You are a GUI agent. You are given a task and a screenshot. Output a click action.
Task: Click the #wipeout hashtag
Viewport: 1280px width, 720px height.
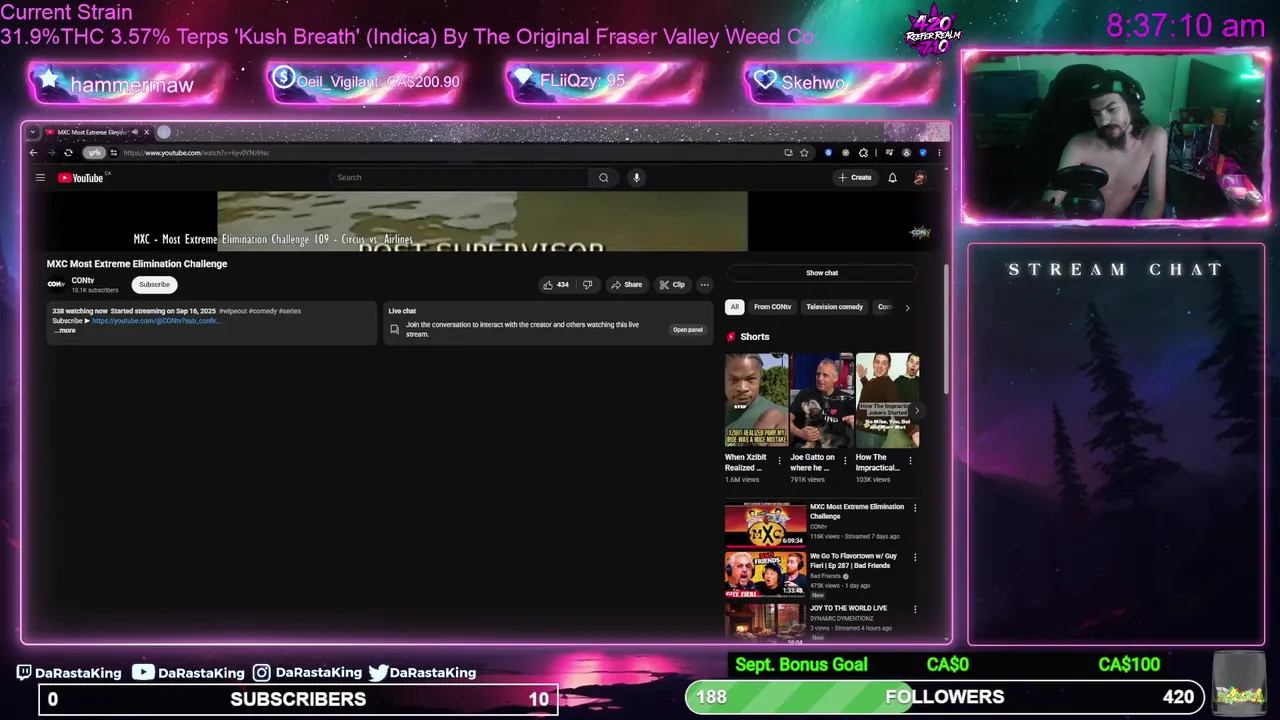click(233, 311)
